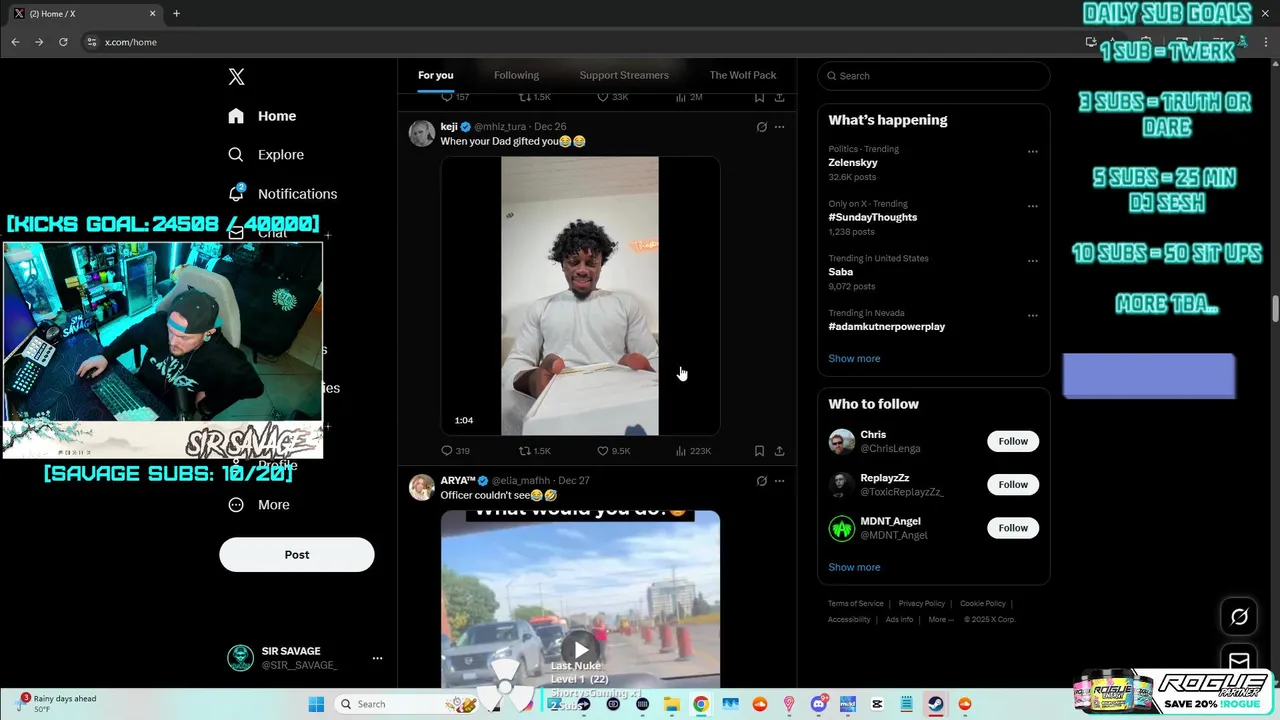Ask Grok about ARYA's post

[761, 481]
